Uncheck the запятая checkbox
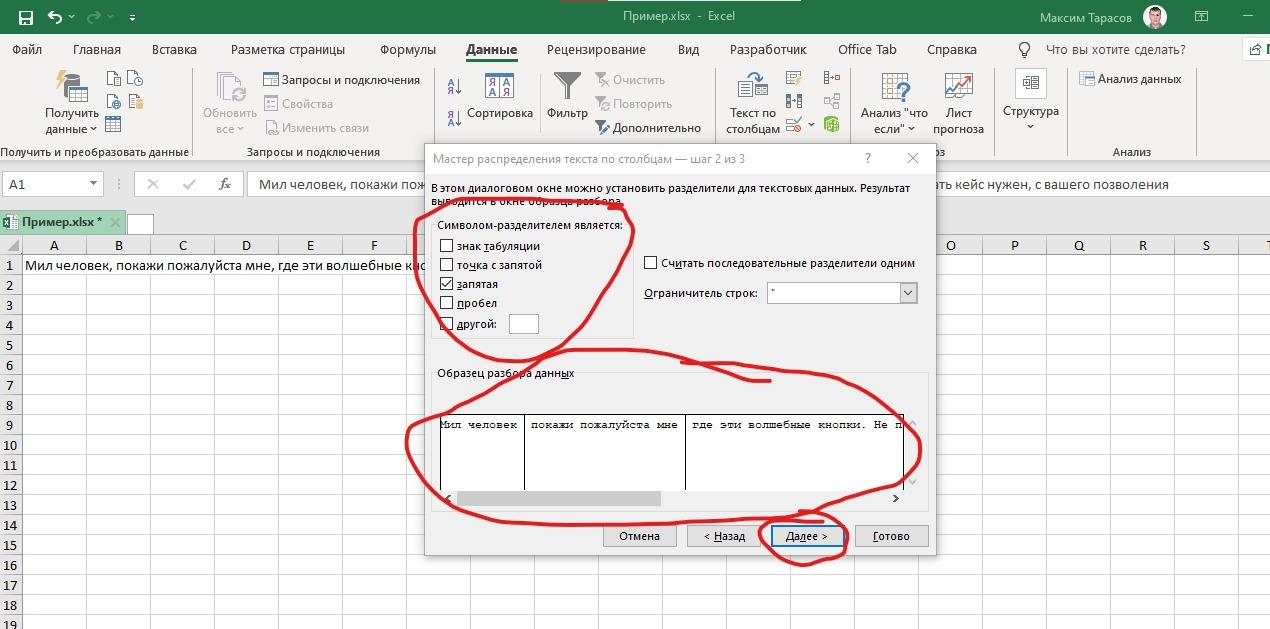 click(447, 284)
